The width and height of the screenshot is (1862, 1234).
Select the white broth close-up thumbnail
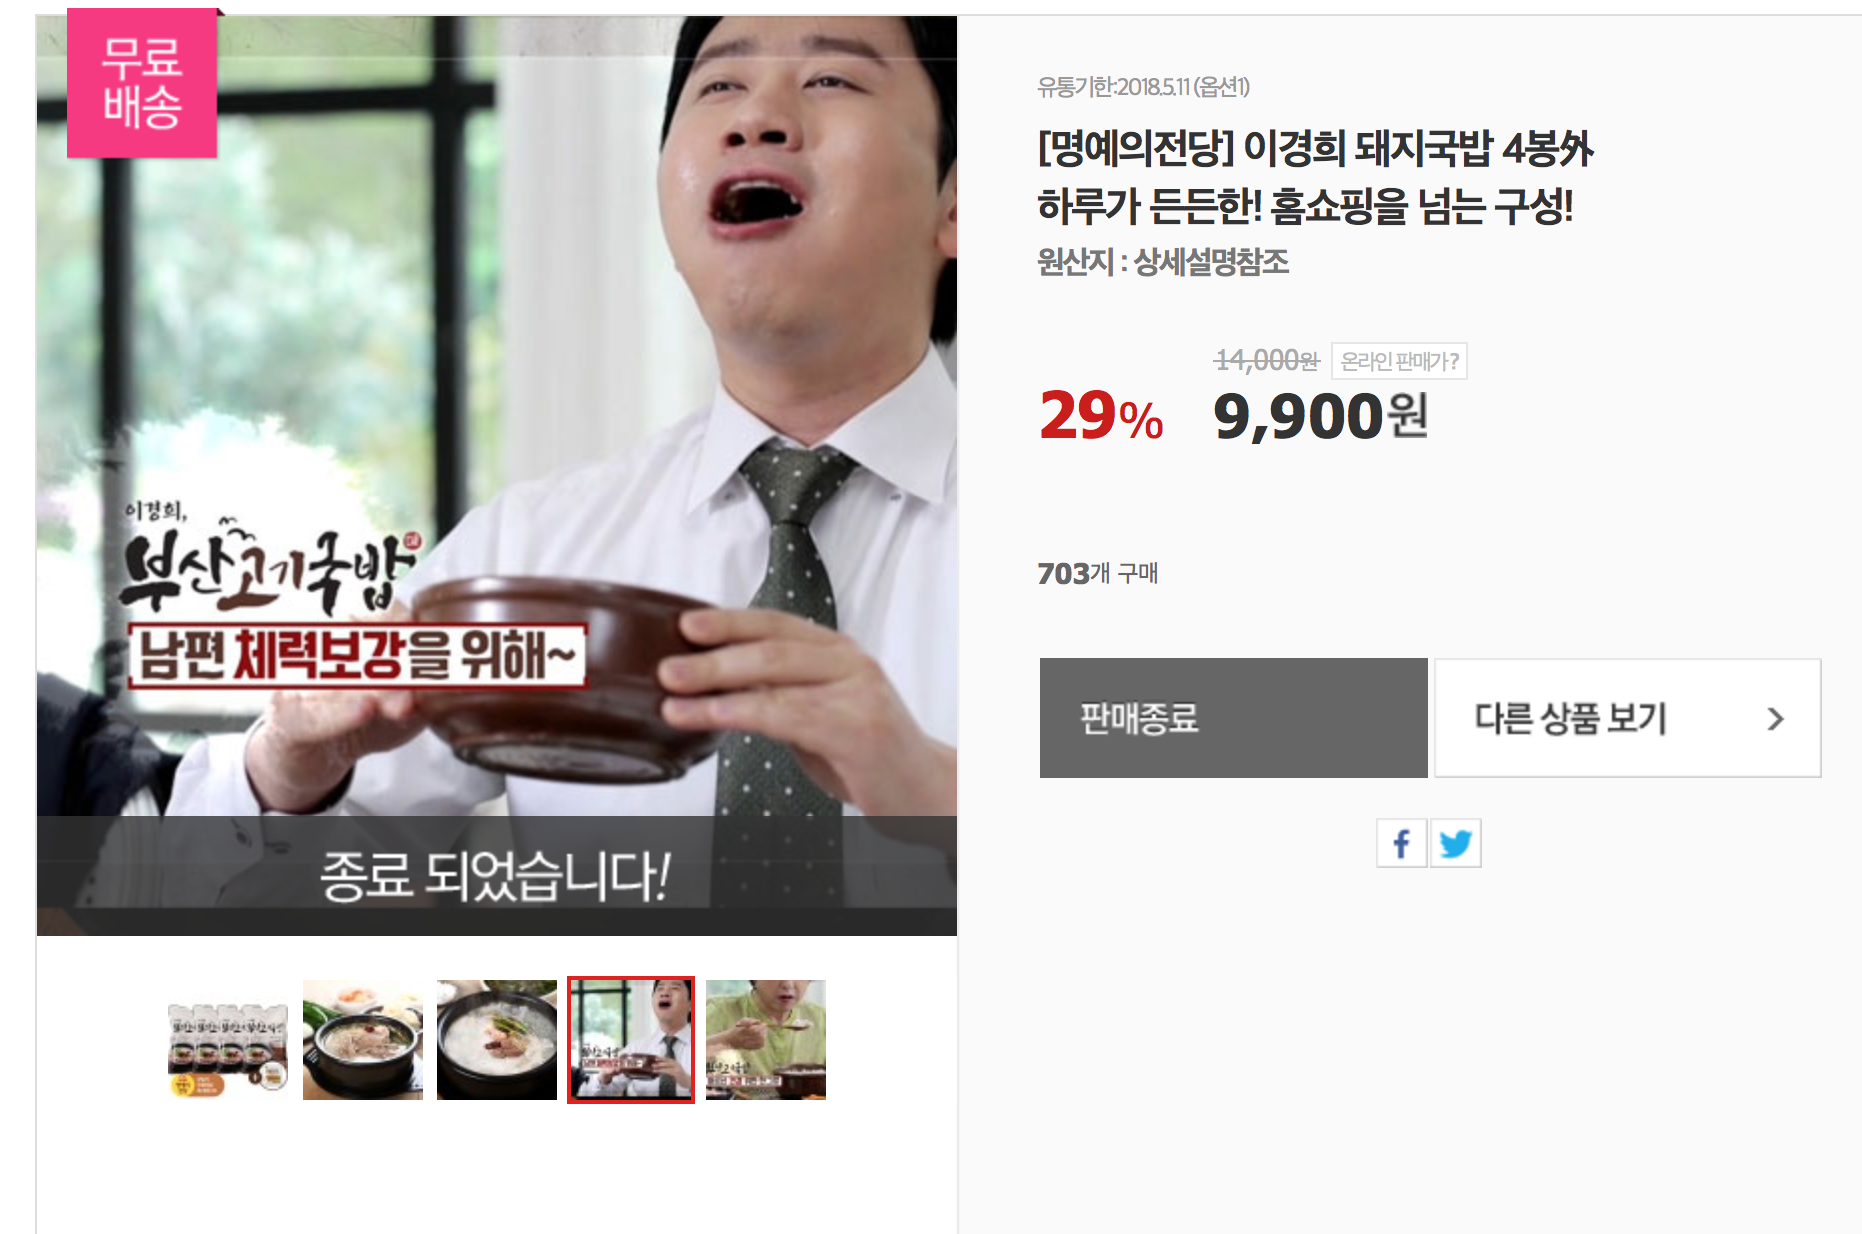pyautogui.click(x=497, y=1040)
